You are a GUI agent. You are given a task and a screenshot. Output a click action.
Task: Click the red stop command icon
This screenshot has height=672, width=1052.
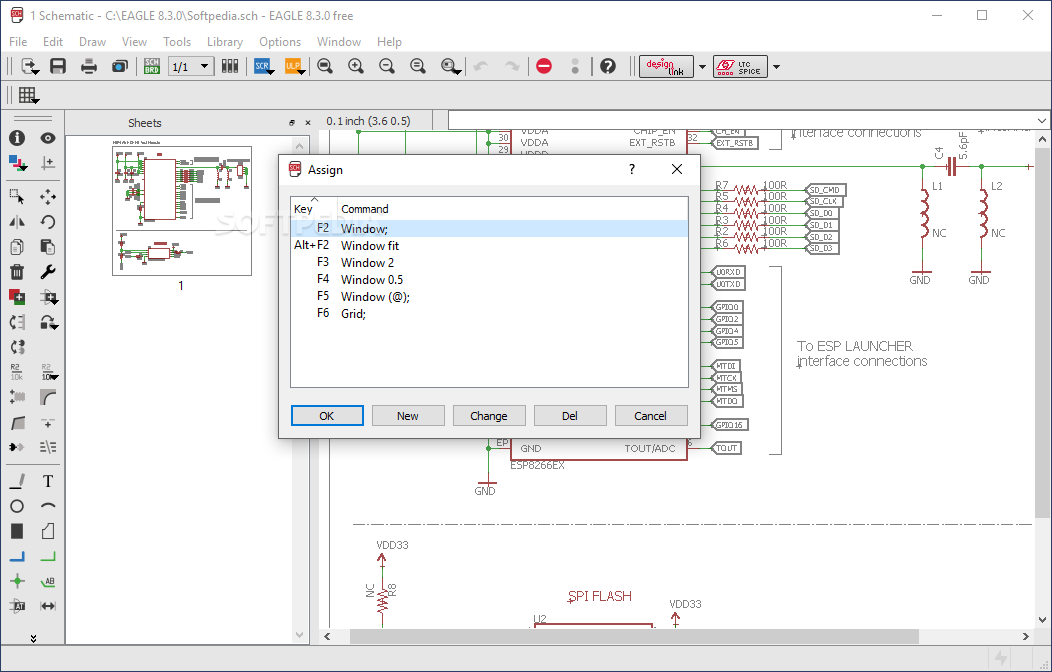tap(544, 66)
